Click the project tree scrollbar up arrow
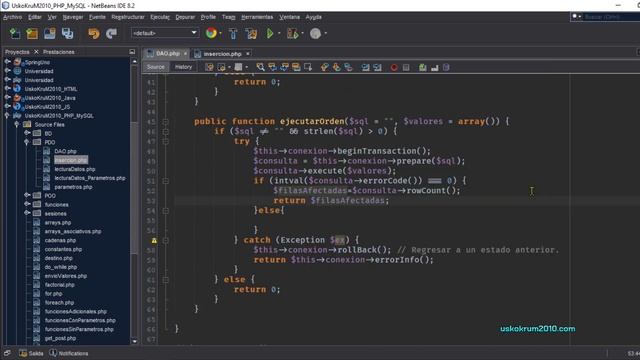The width and height of the screenshot is (640, 360). 135,61
